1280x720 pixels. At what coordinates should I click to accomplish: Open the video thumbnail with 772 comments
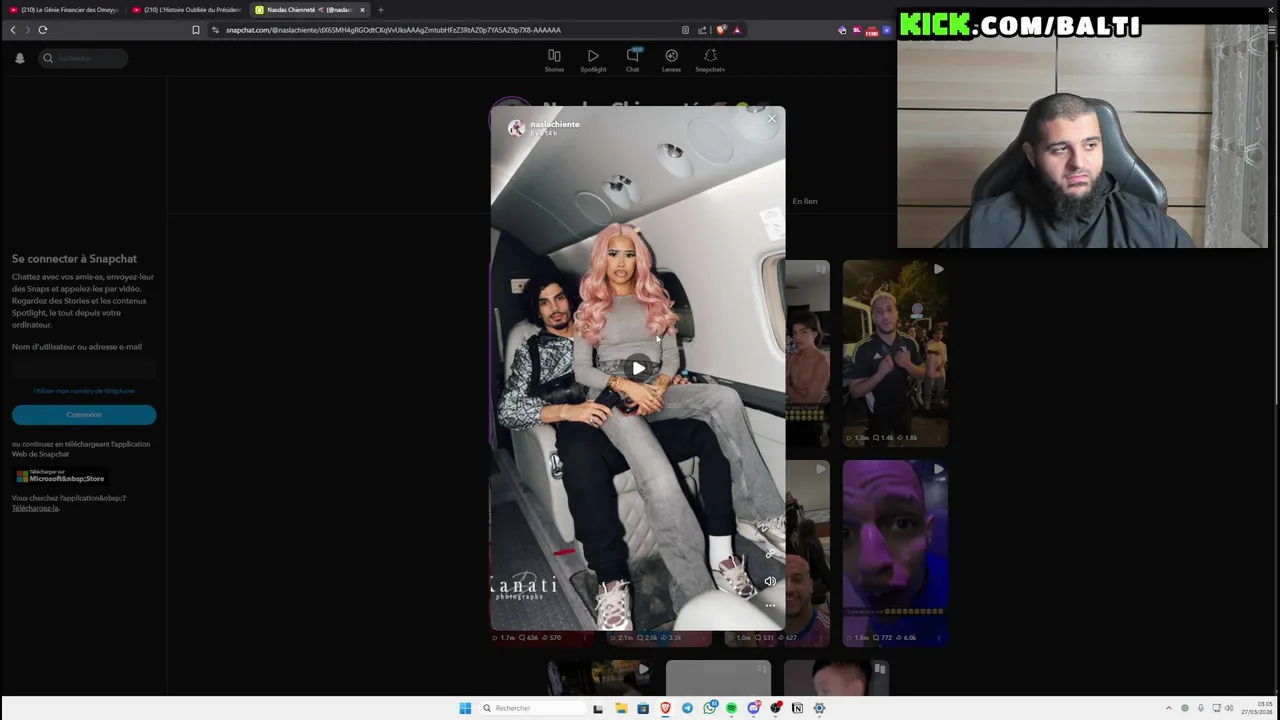[x=895, y=553]
